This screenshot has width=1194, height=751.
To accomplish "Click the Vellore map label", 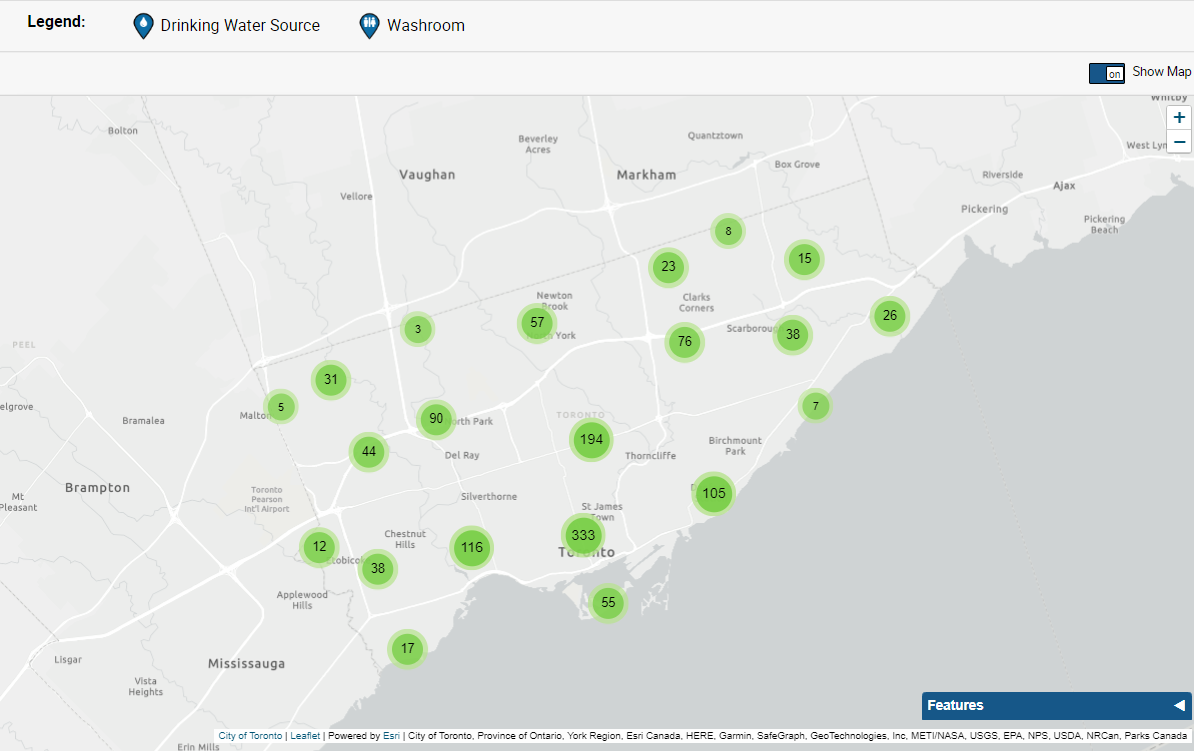I will (356, 197).
